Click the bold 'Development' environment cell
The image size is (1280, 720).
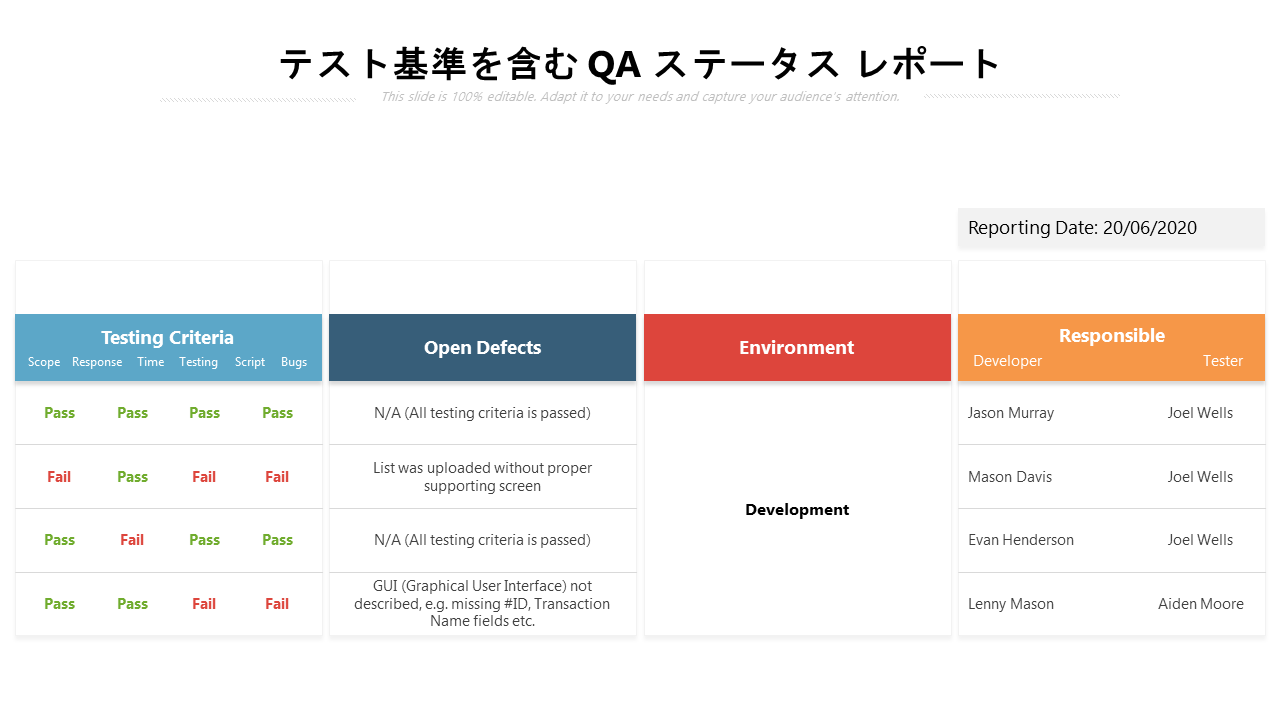tap(797, 509)
